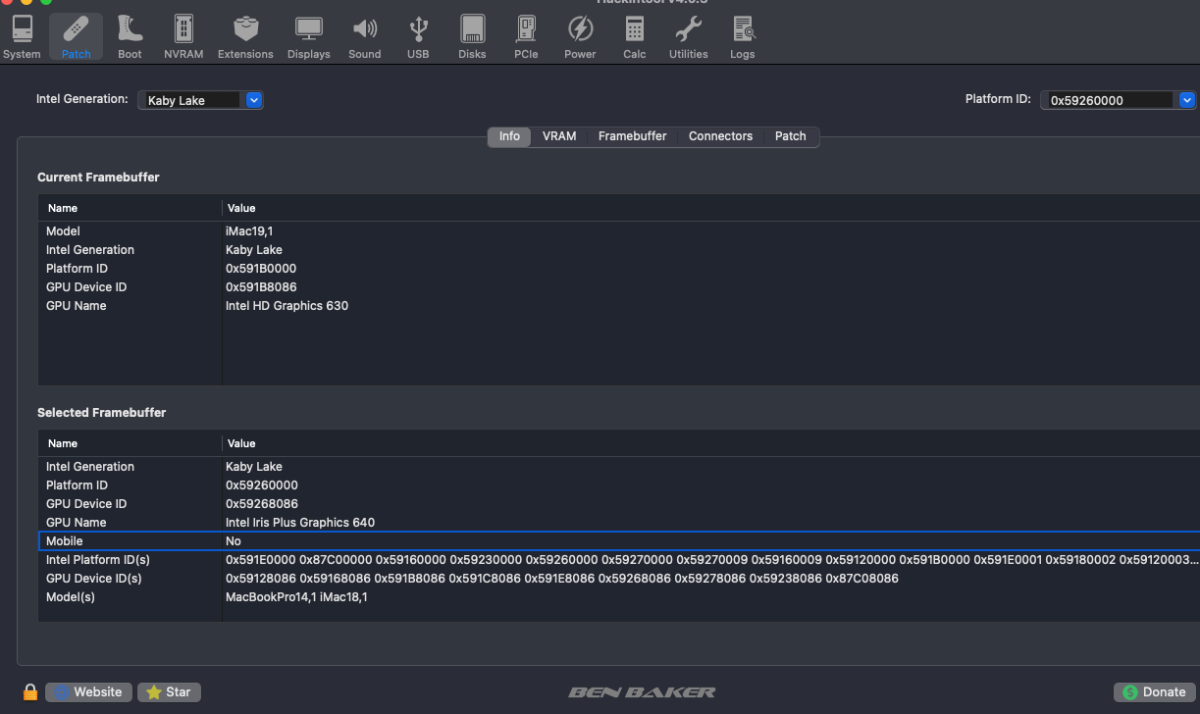The height and width of the screenshot is (714, 1200).
Task: Click Value column header in Current Framebuffer
Action: pyautogui.click(x=711, y=208)
